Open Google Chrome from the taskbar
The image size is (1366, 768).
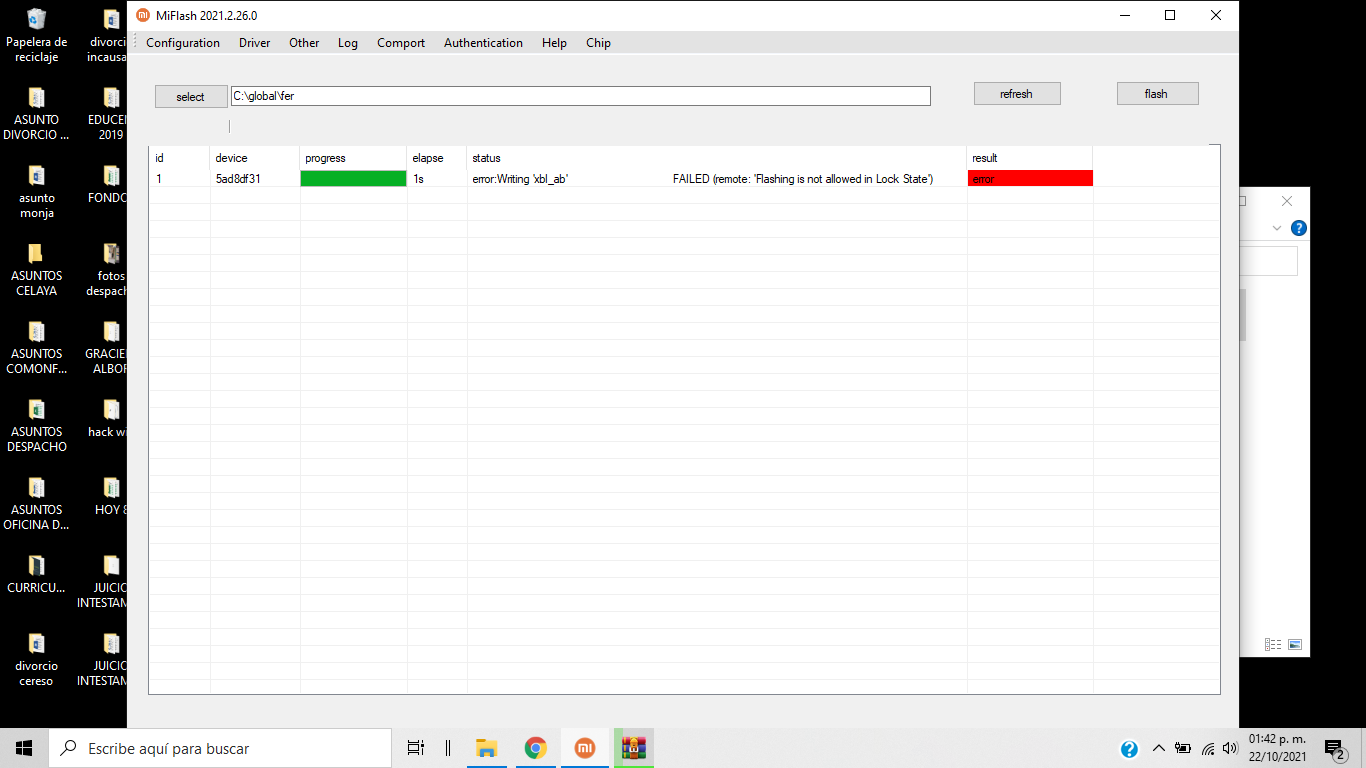pyautogui.click(x=536, y=748)
